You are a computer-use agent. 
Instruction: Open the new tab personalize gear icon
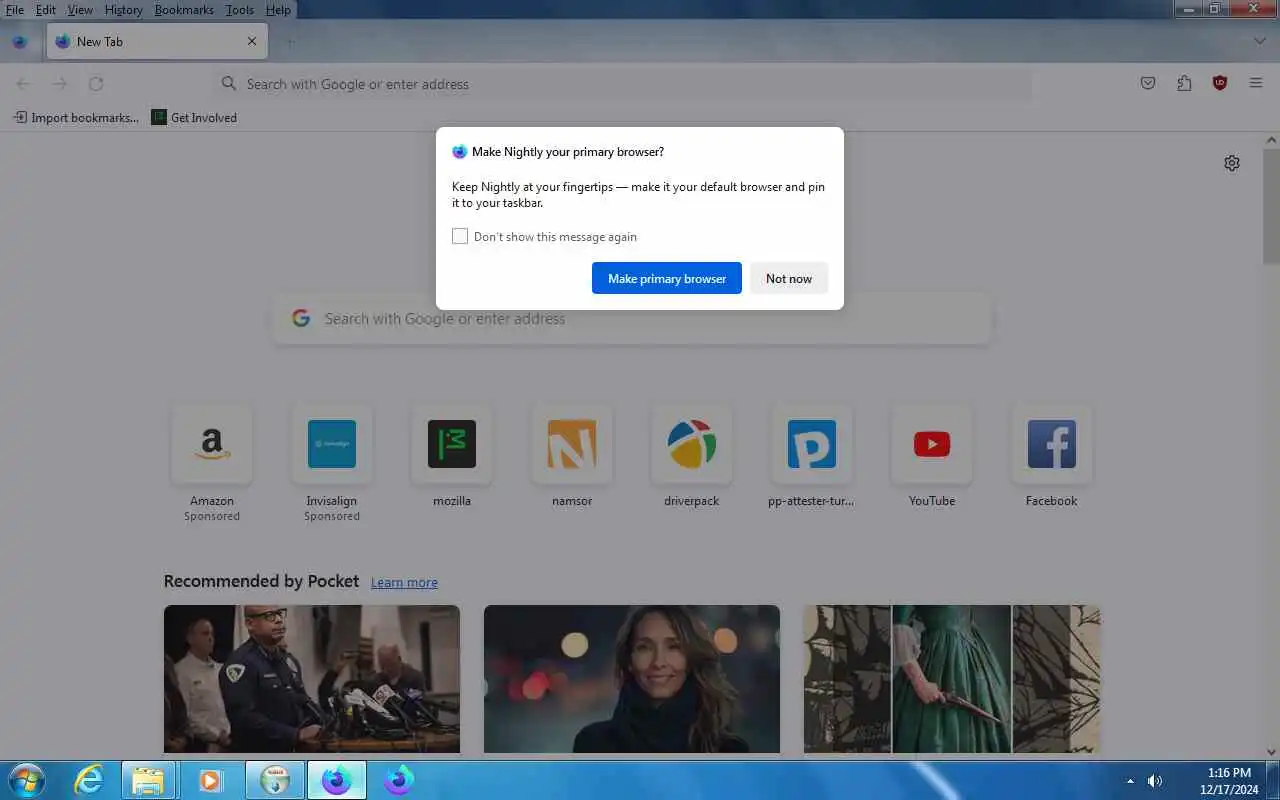(1232, 163)
